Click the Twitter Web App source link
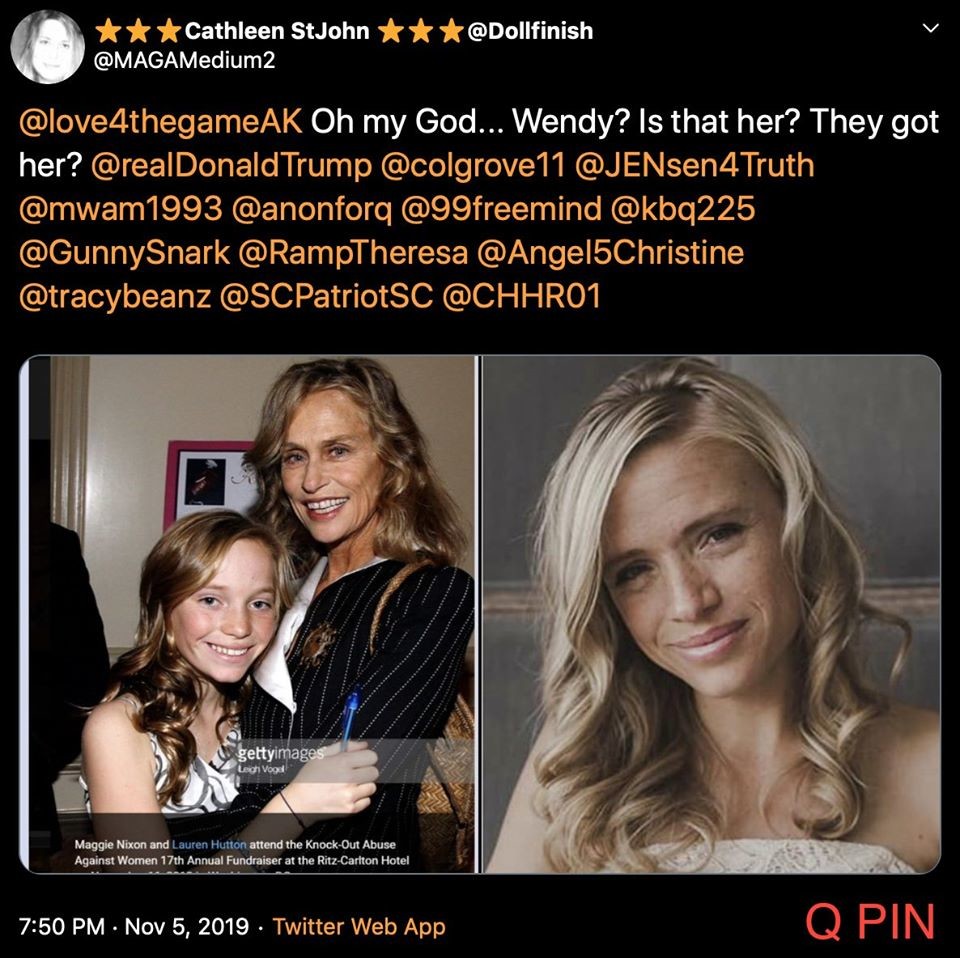The image size is (960, 958). (x=359, y=926)
